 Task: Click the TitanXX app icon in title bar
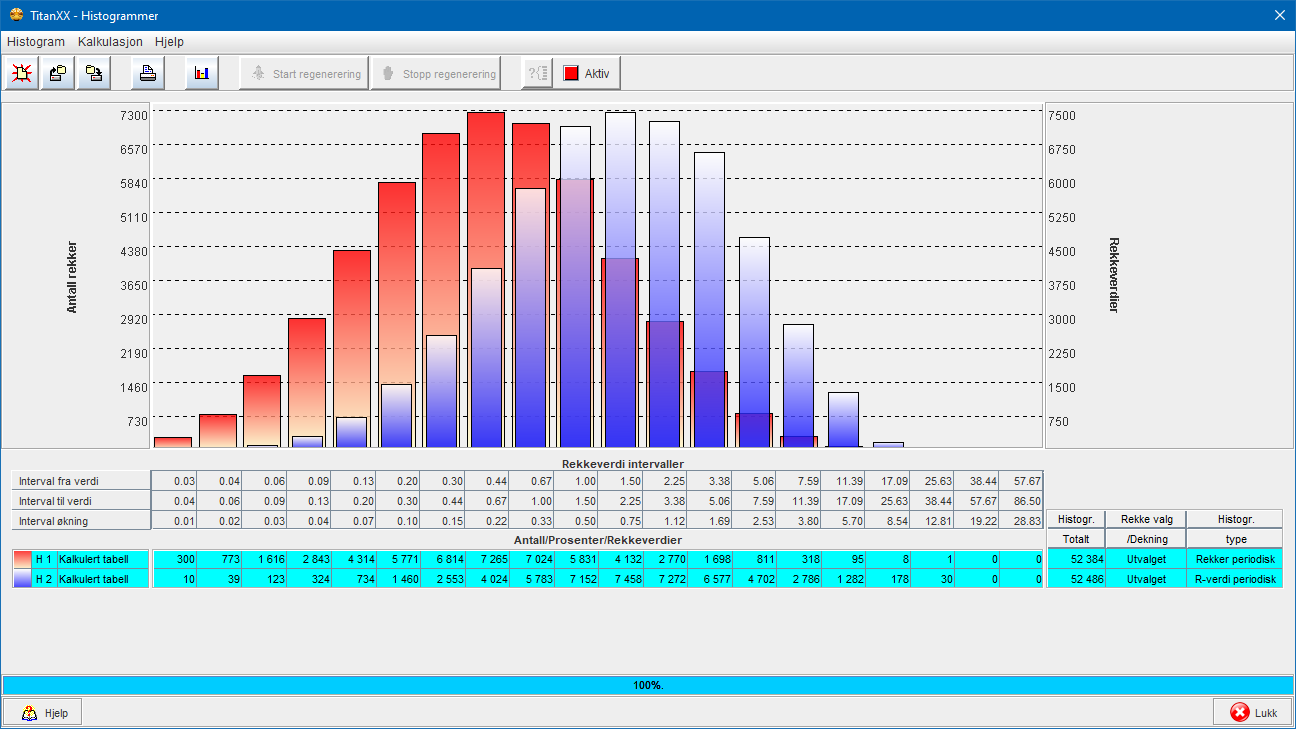click(16, 16)
